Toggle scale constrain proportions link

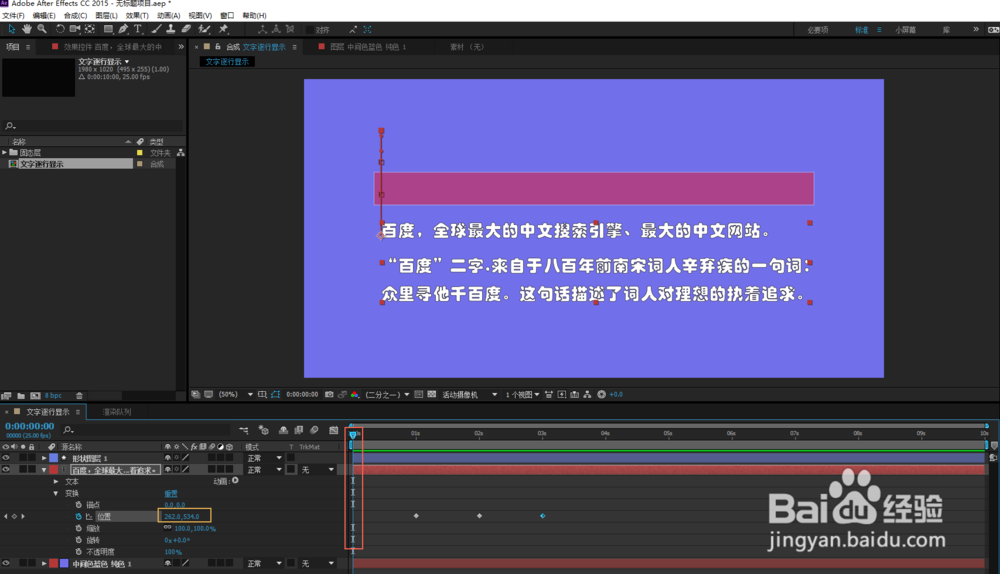coord(167,527)
